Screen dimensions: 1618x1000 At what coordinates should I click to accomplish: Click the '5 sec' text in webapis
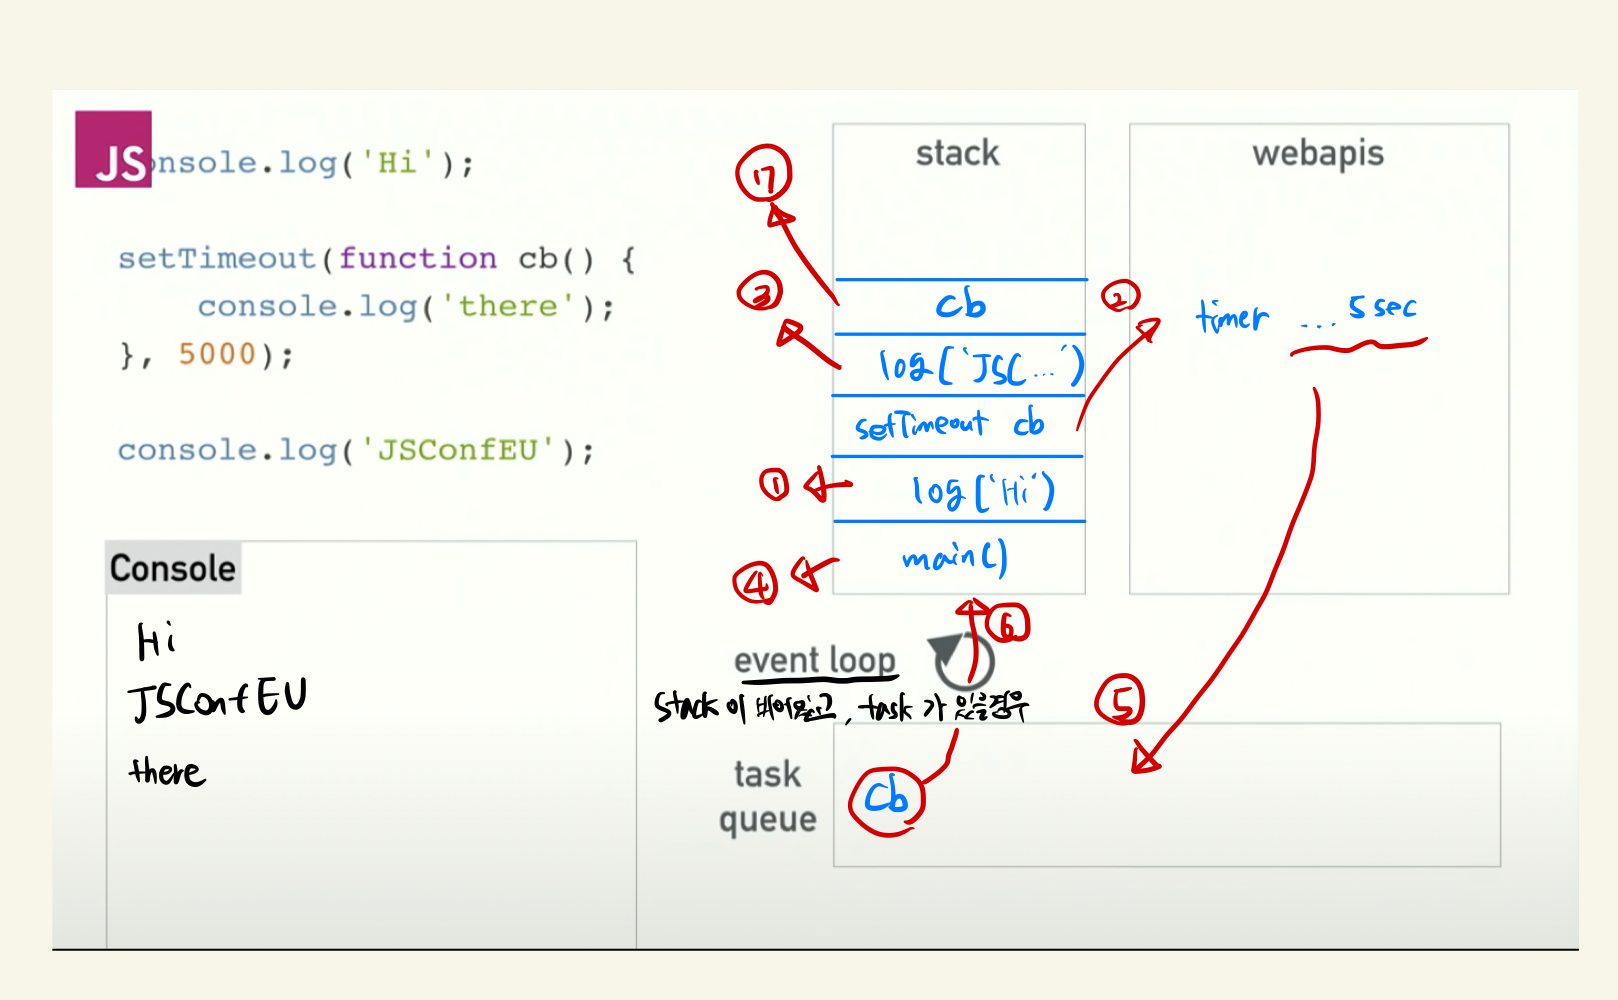tap(1382, 306)
